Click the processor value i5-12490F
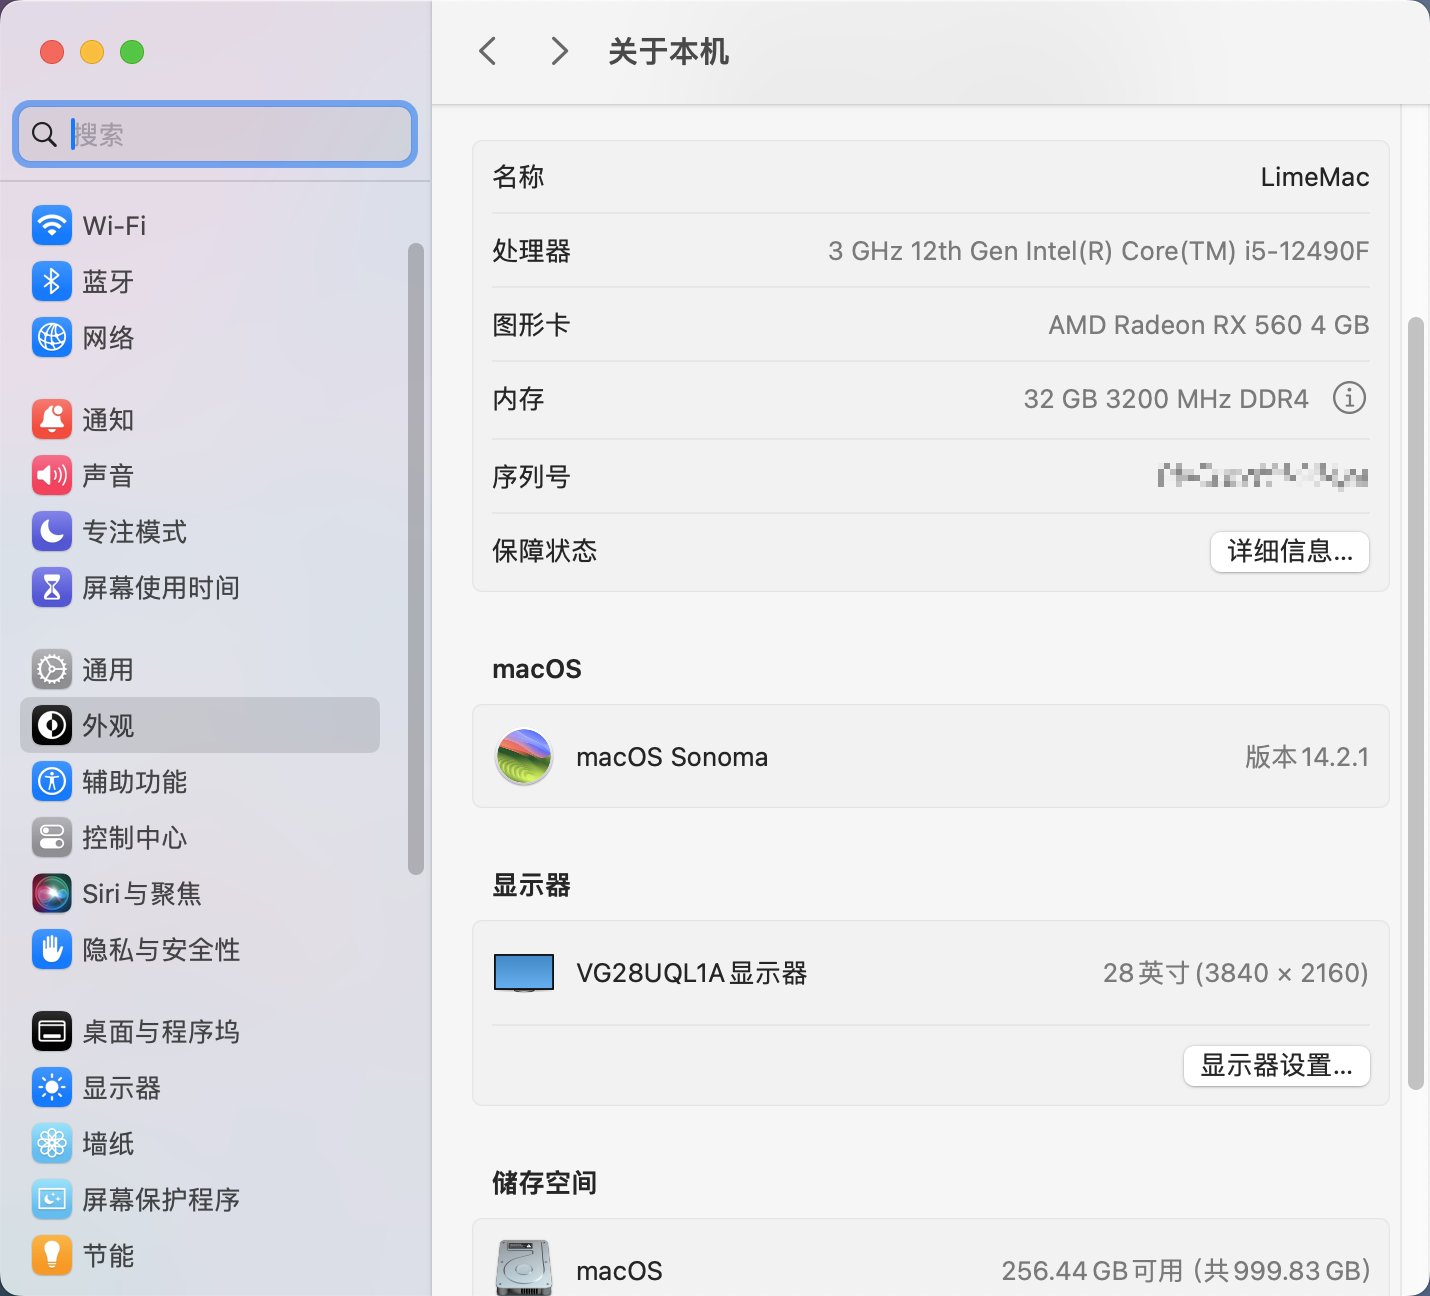1430x1296 pixels. pos(1098,251)
